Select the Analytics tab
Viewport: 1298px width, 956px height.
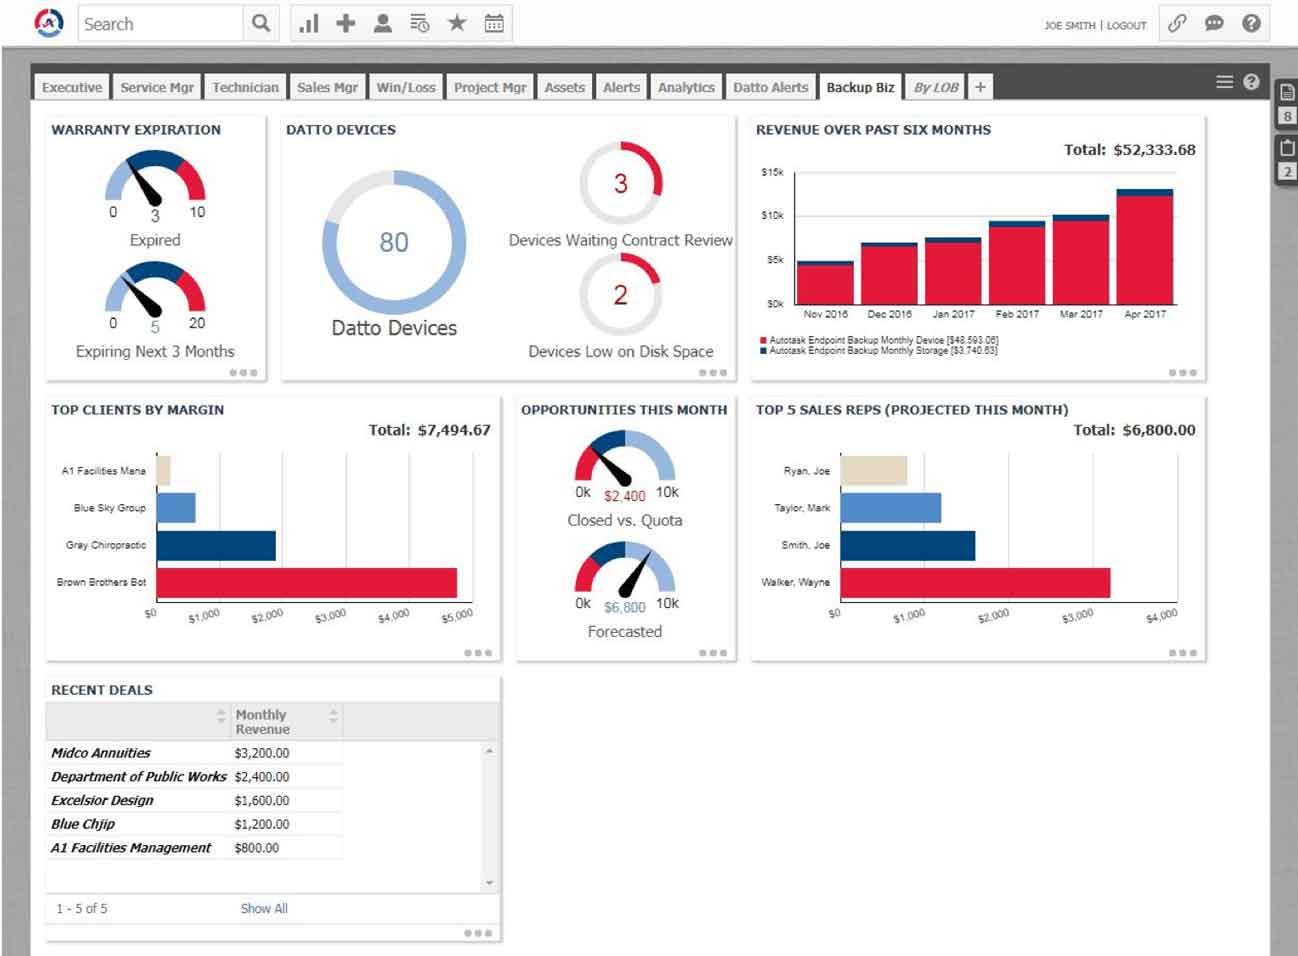[685, 87]
